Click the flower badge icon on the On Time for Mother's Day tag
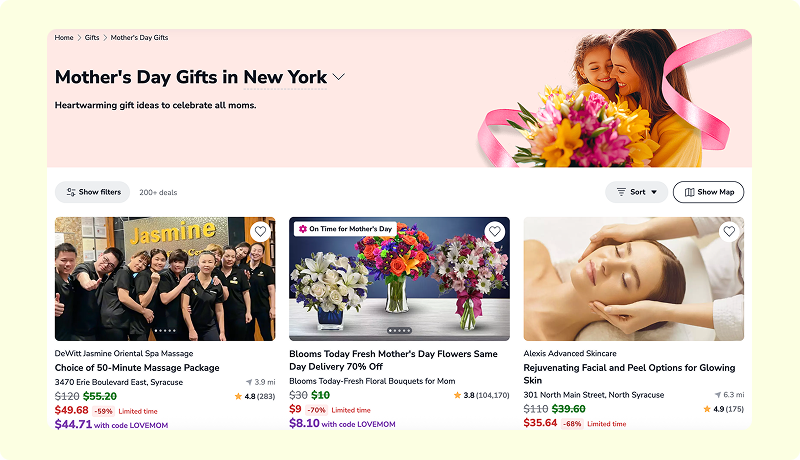This screenshot has width=800, height=460. [303, 229]
